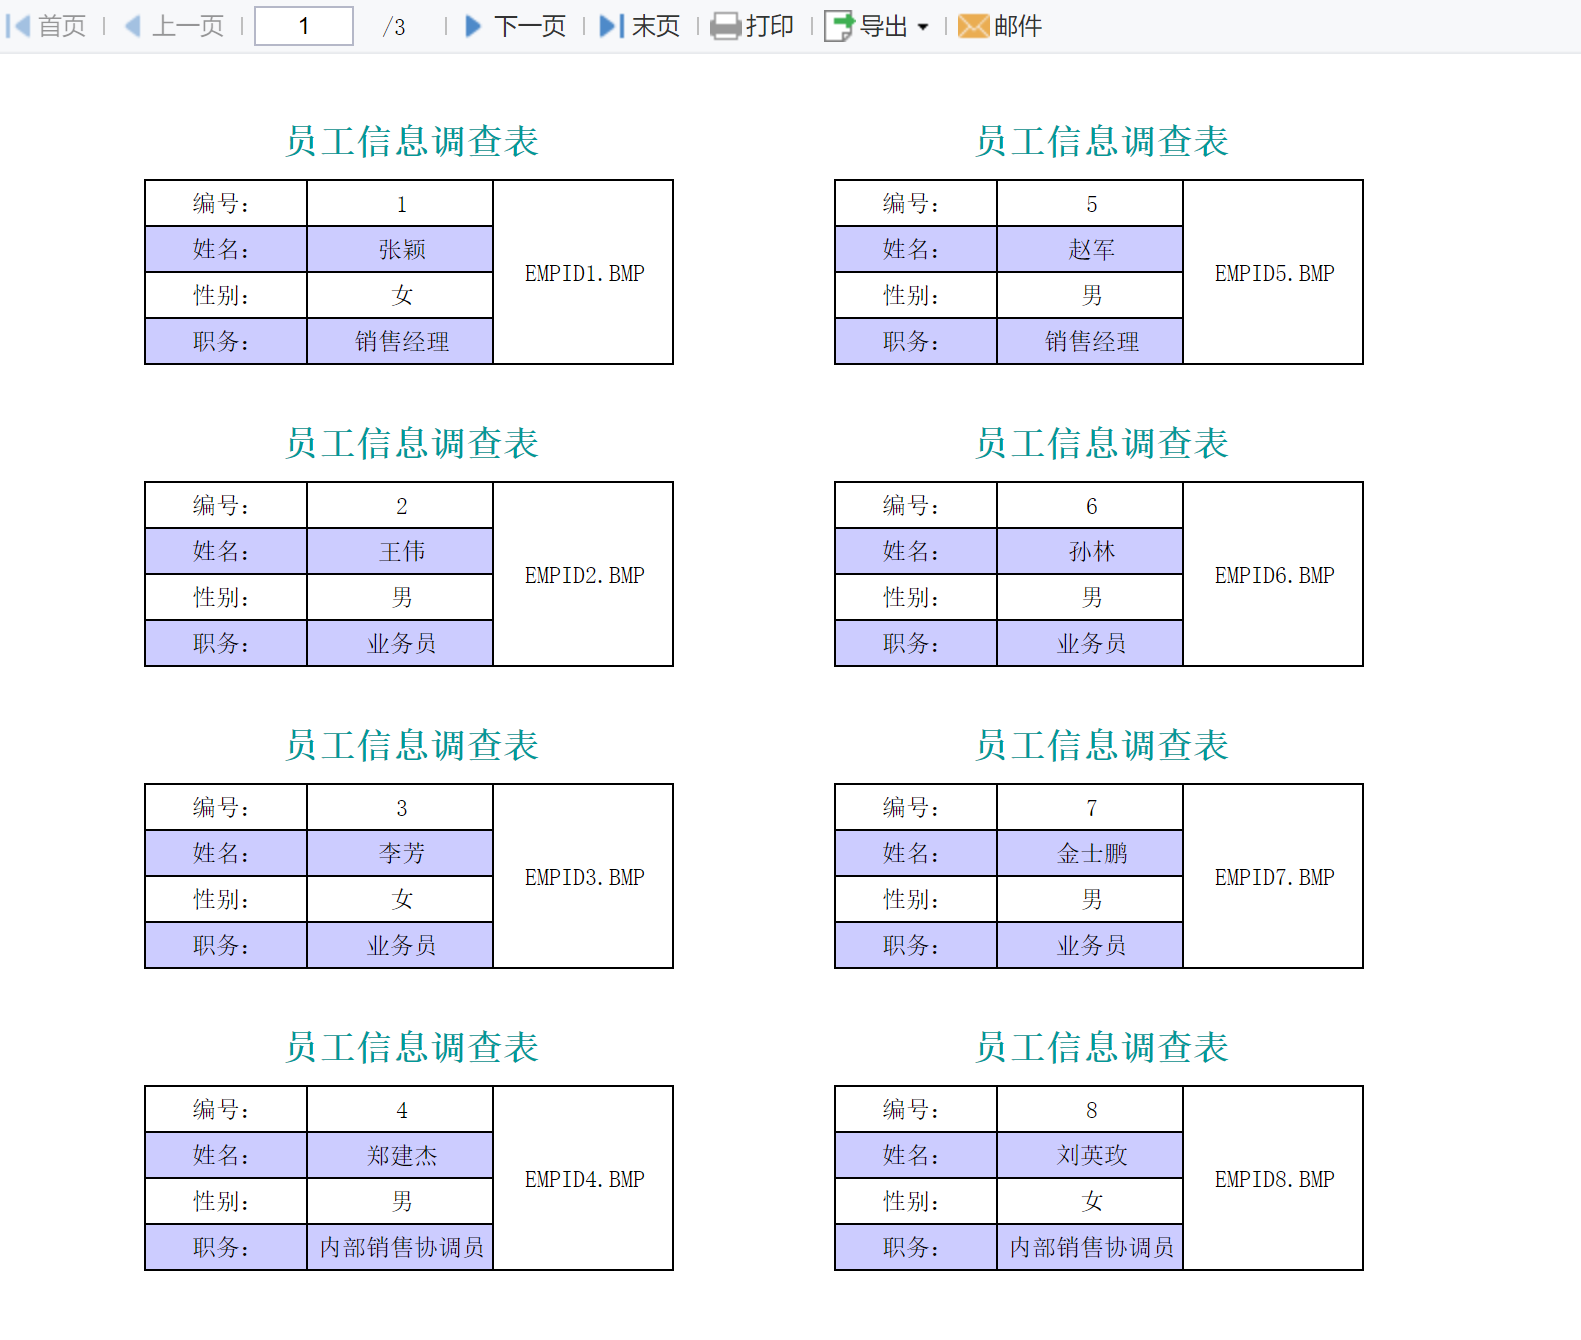Image resolution: width=1581 pixels, height=1340 pixels.
Task: Select employee 4's 内部销售协调员 job cell
Action: [401, 1247]
